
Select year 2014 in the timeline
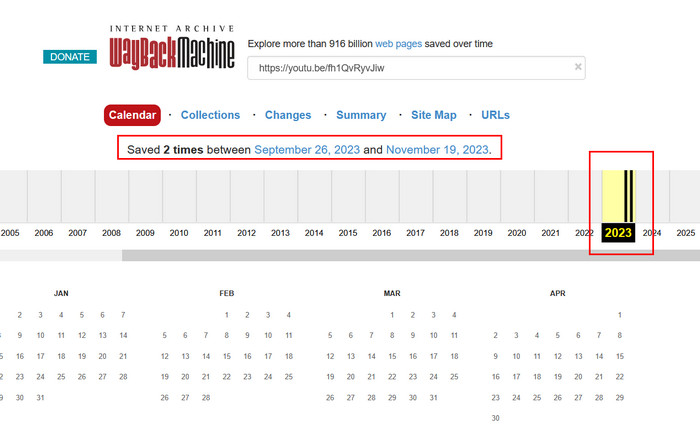coord(314,233)
